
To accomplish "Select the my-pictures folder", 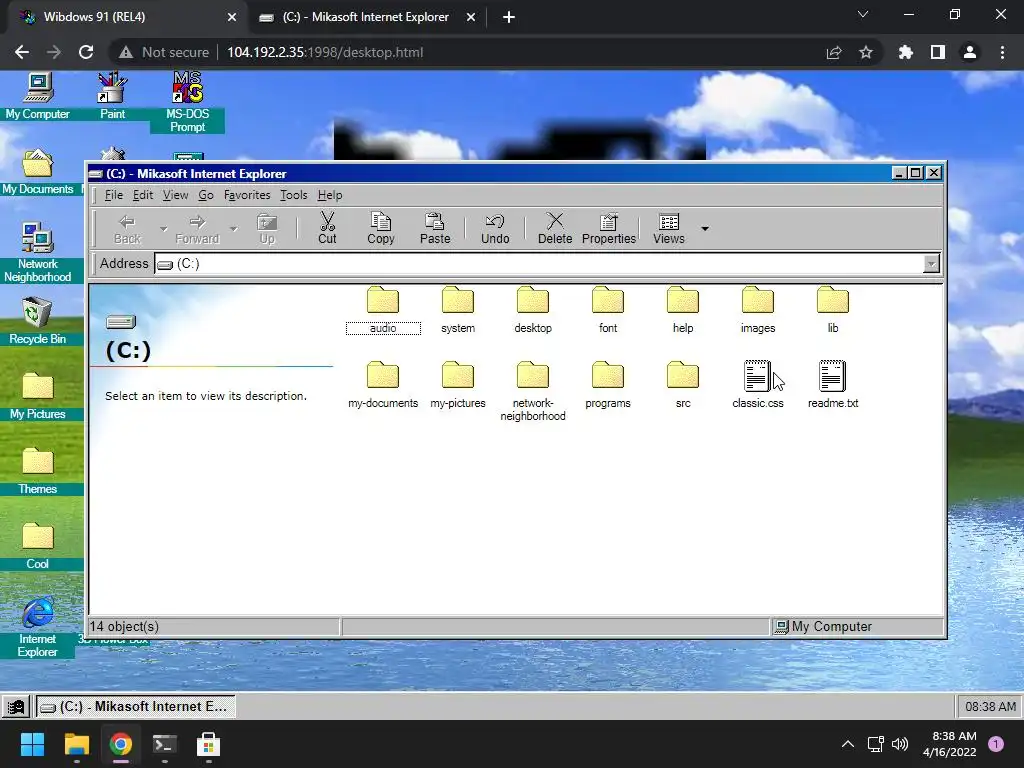I will (458, 385).
